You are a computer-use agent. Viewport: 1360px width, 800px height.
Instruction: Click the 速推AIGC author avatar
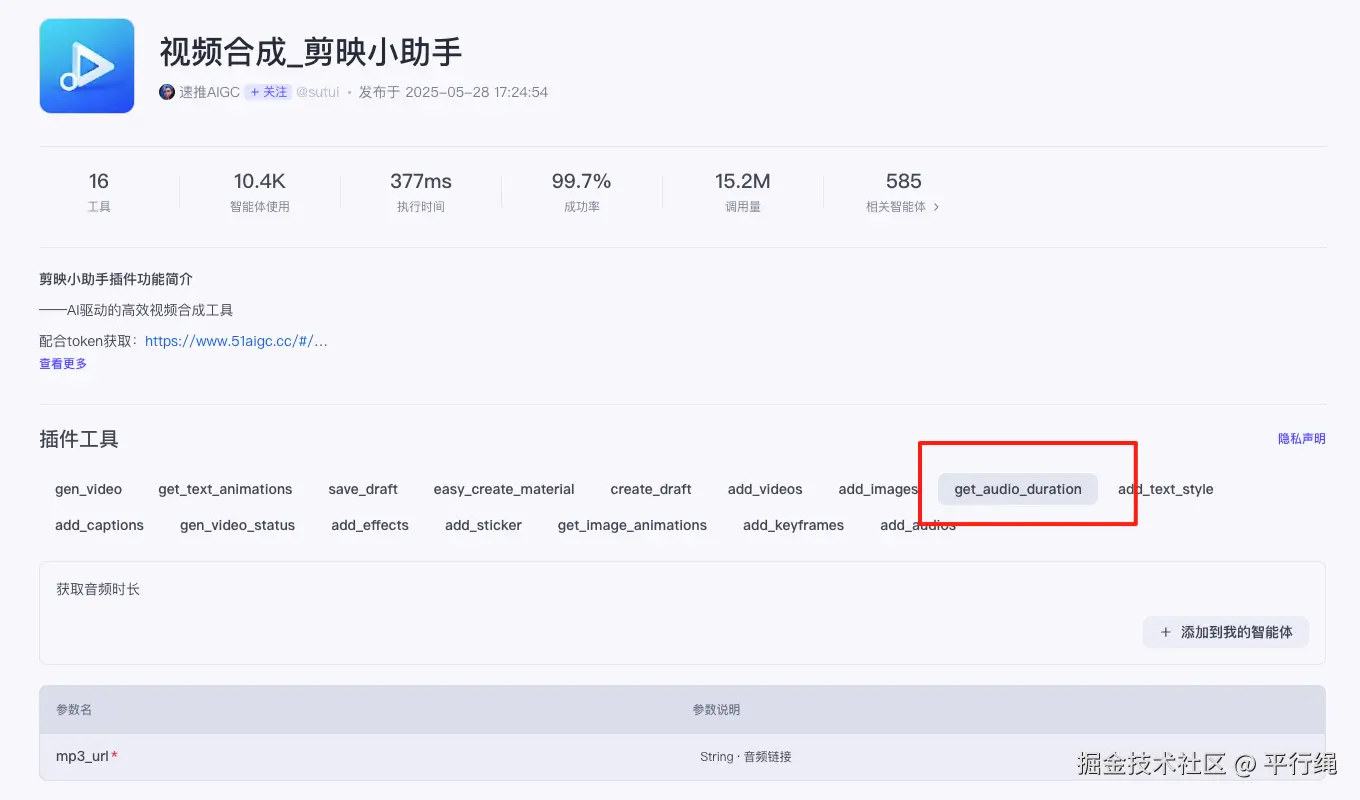(167, 92)
